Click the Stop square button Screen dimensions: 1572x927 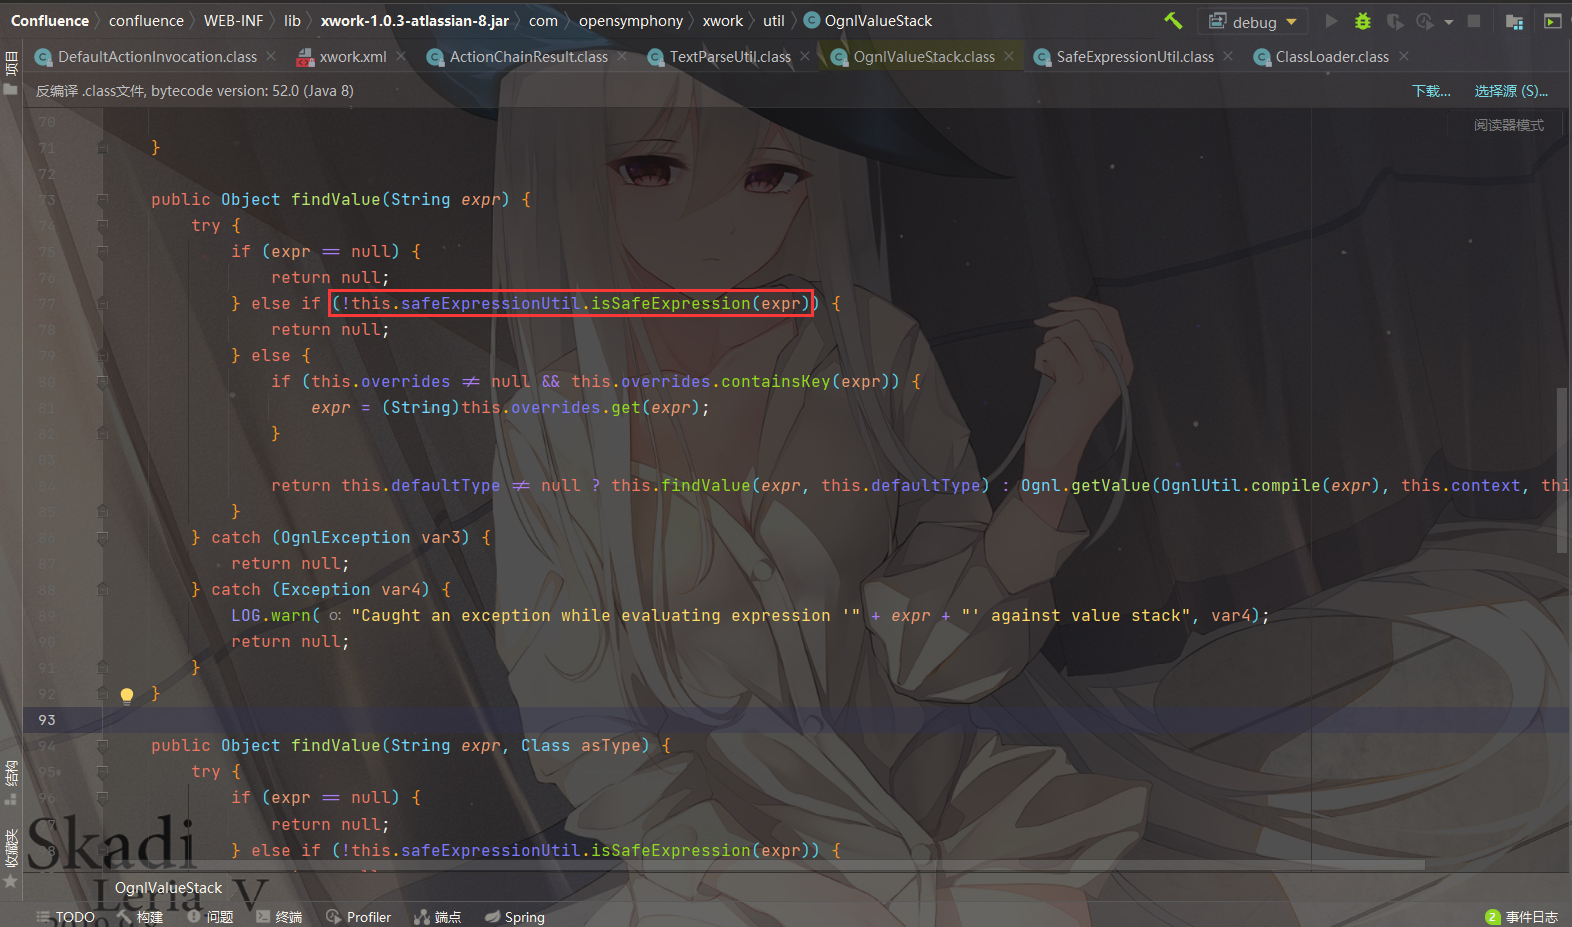pyautogui.click(x=1474, y=21)
